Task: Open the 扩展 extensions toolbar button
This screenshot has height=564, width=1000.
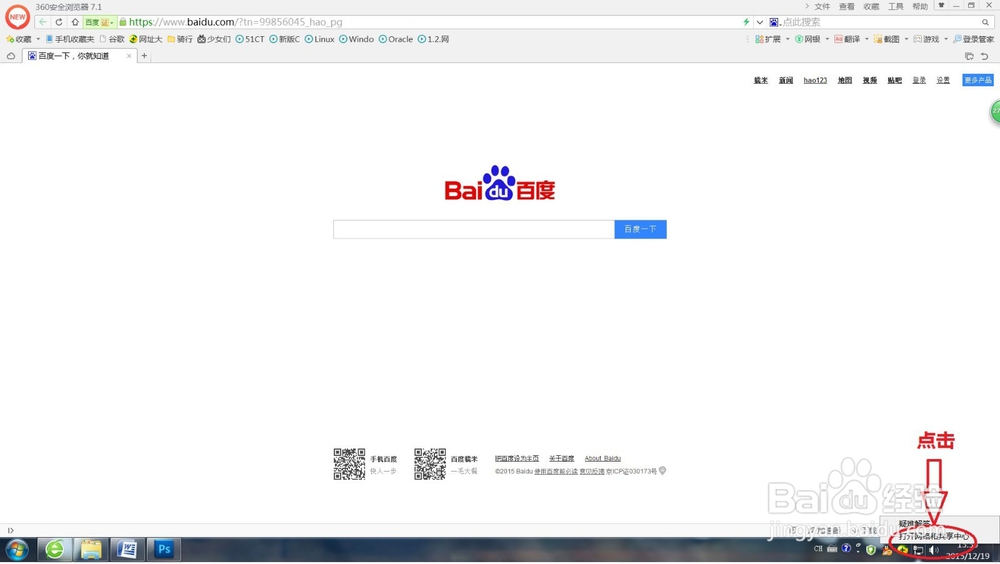Action: (x=768, y=39)
